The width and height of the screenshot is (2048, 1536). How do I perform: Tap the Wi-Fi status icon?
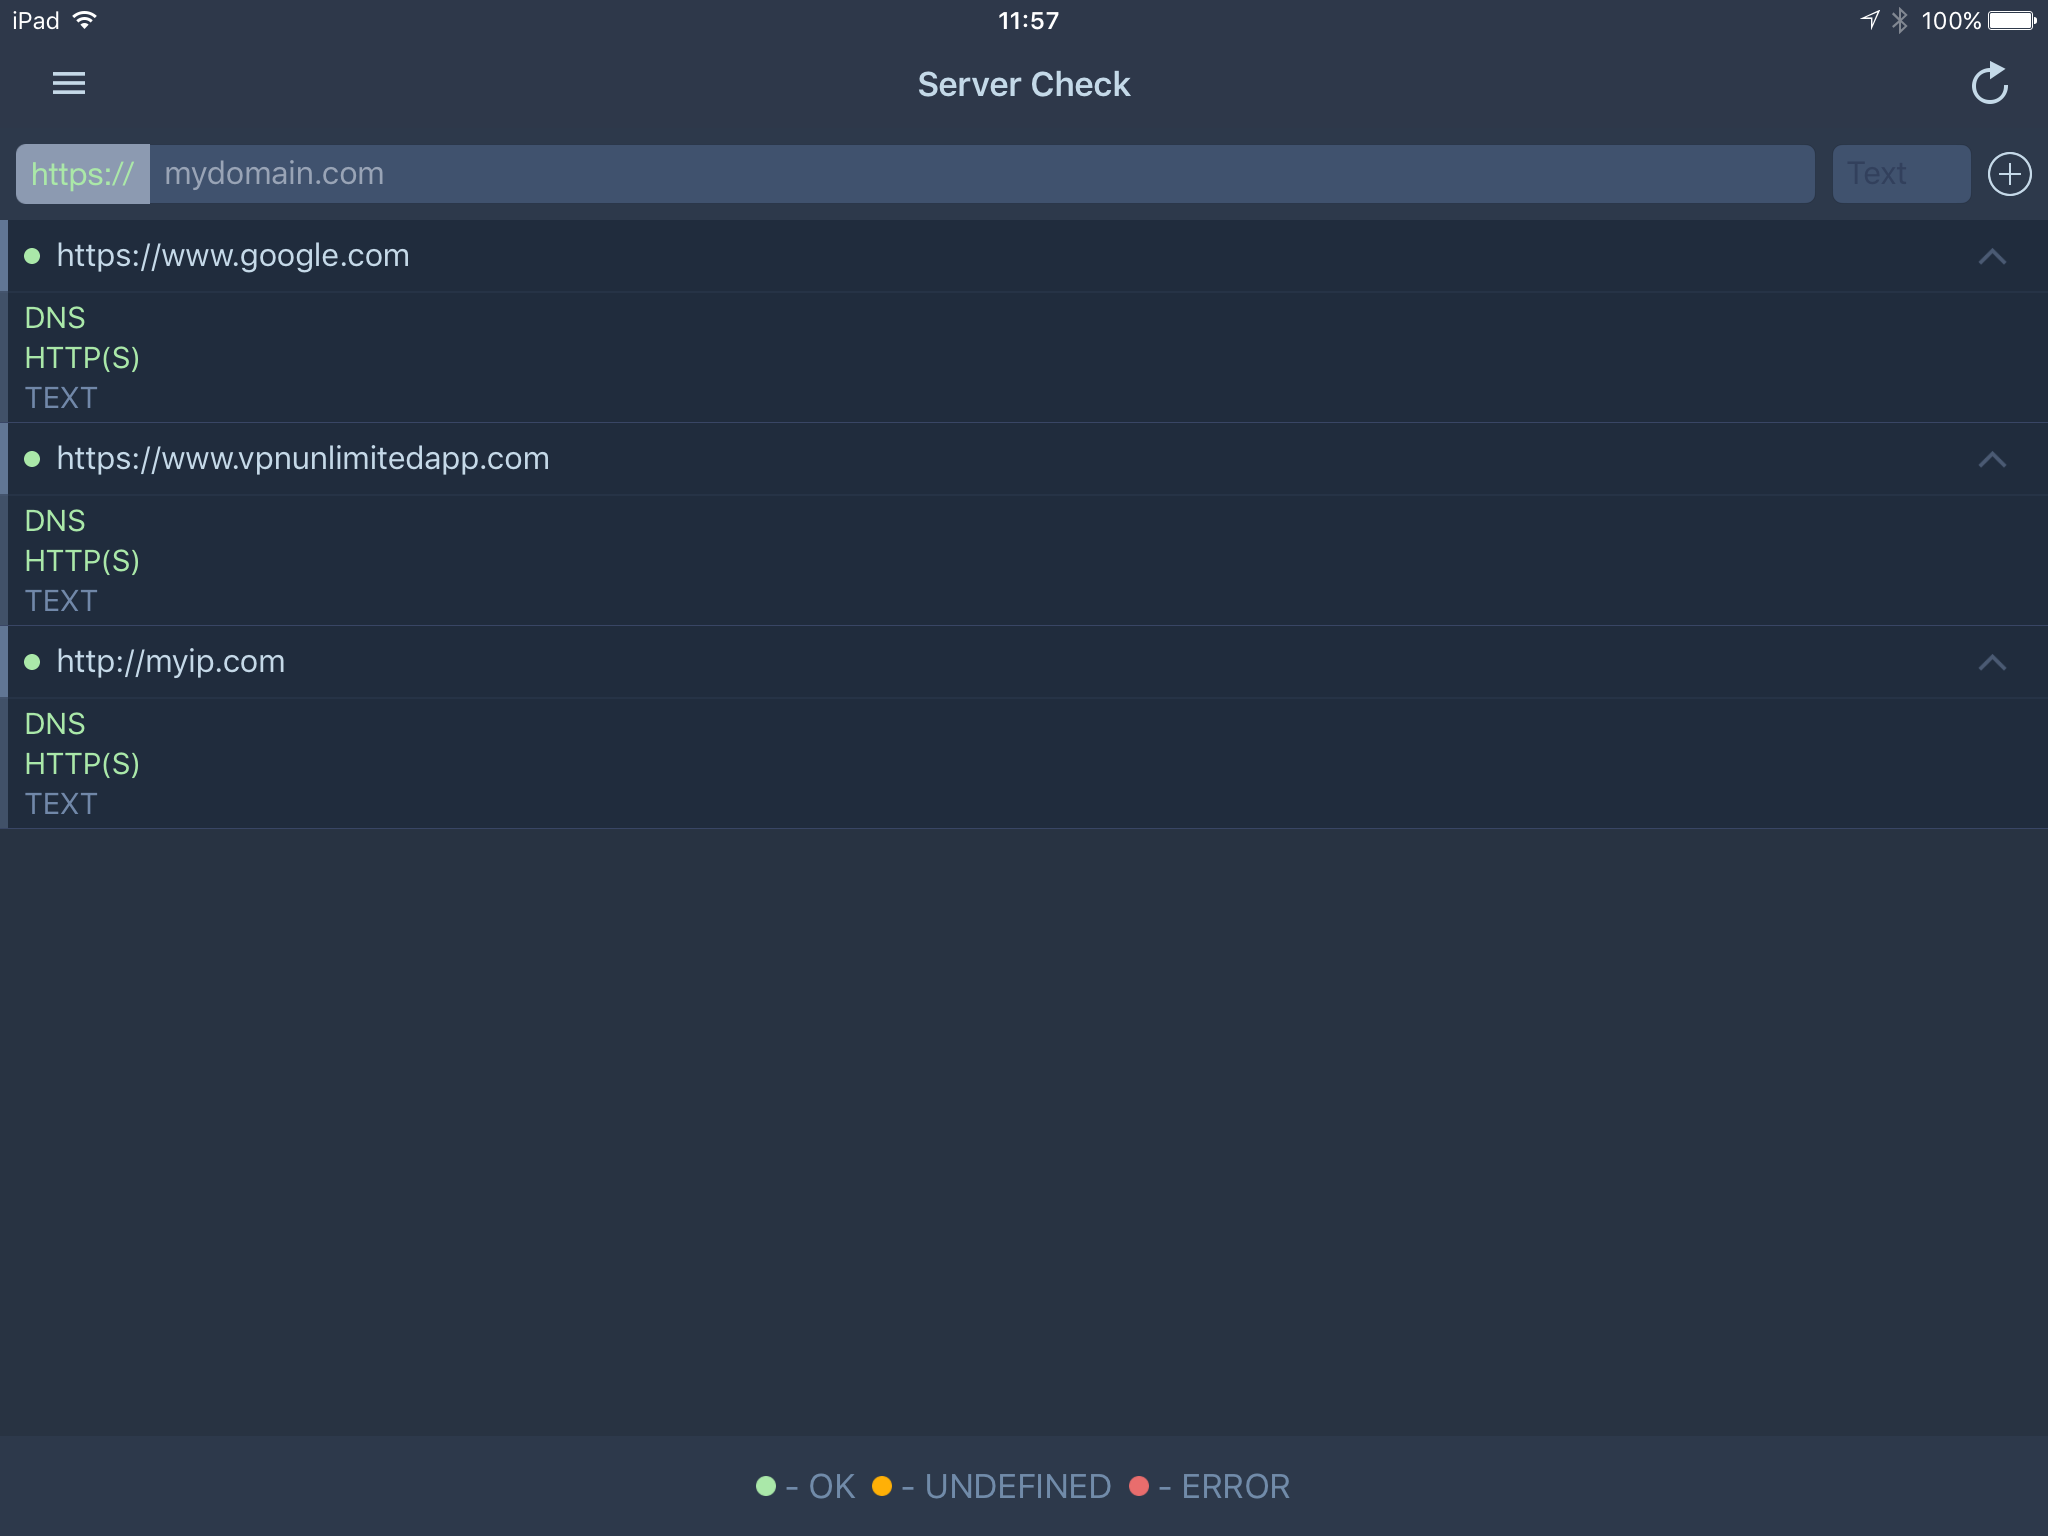(85, 20)
